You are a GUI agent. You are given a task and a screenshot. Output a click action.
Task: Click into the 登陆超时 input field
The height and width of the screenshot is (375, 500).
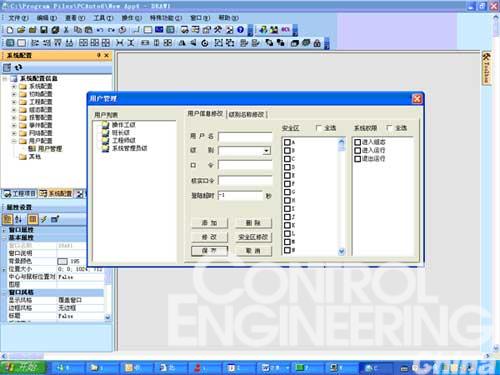[240, 195]
